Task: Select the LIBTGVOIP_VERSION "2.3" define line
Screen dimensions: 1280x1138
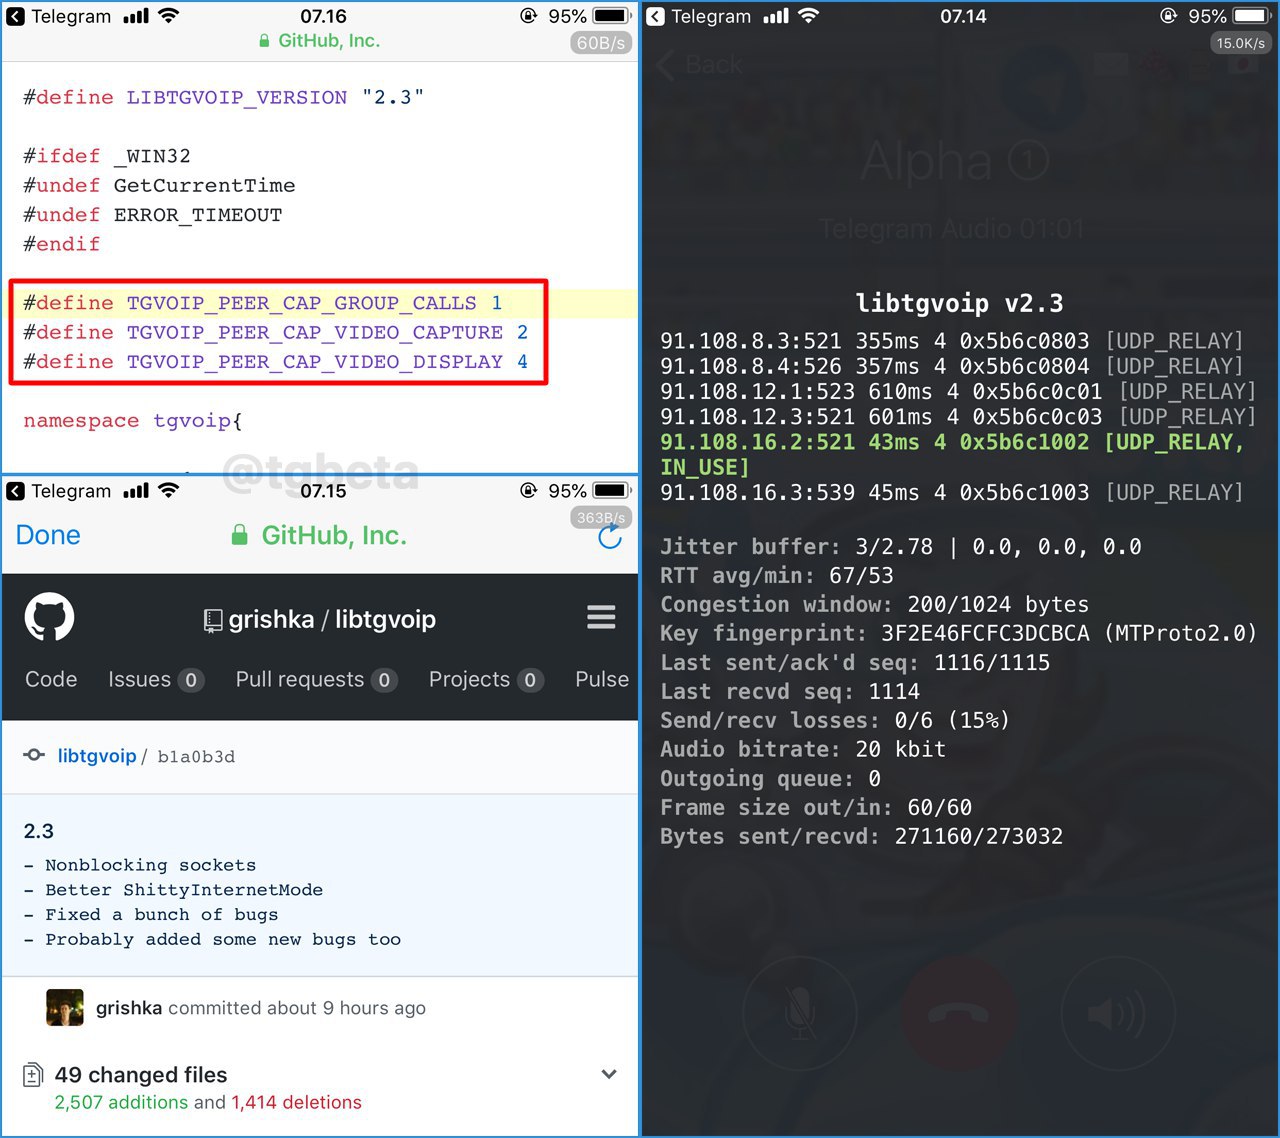Action: click(x=224, y=97)
